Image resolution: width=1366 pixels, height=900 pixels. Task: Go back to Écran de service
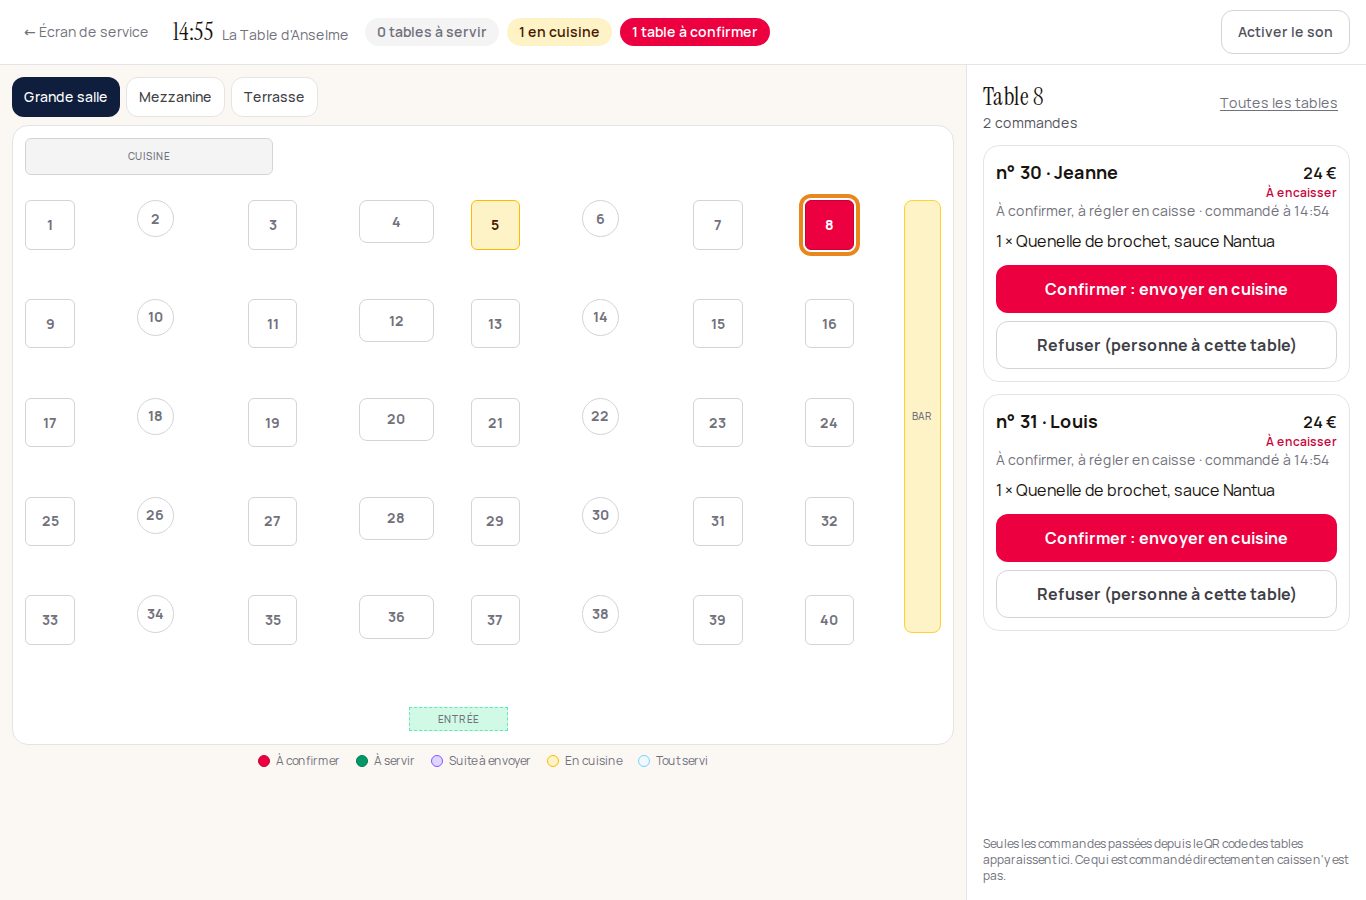(86, 32)
